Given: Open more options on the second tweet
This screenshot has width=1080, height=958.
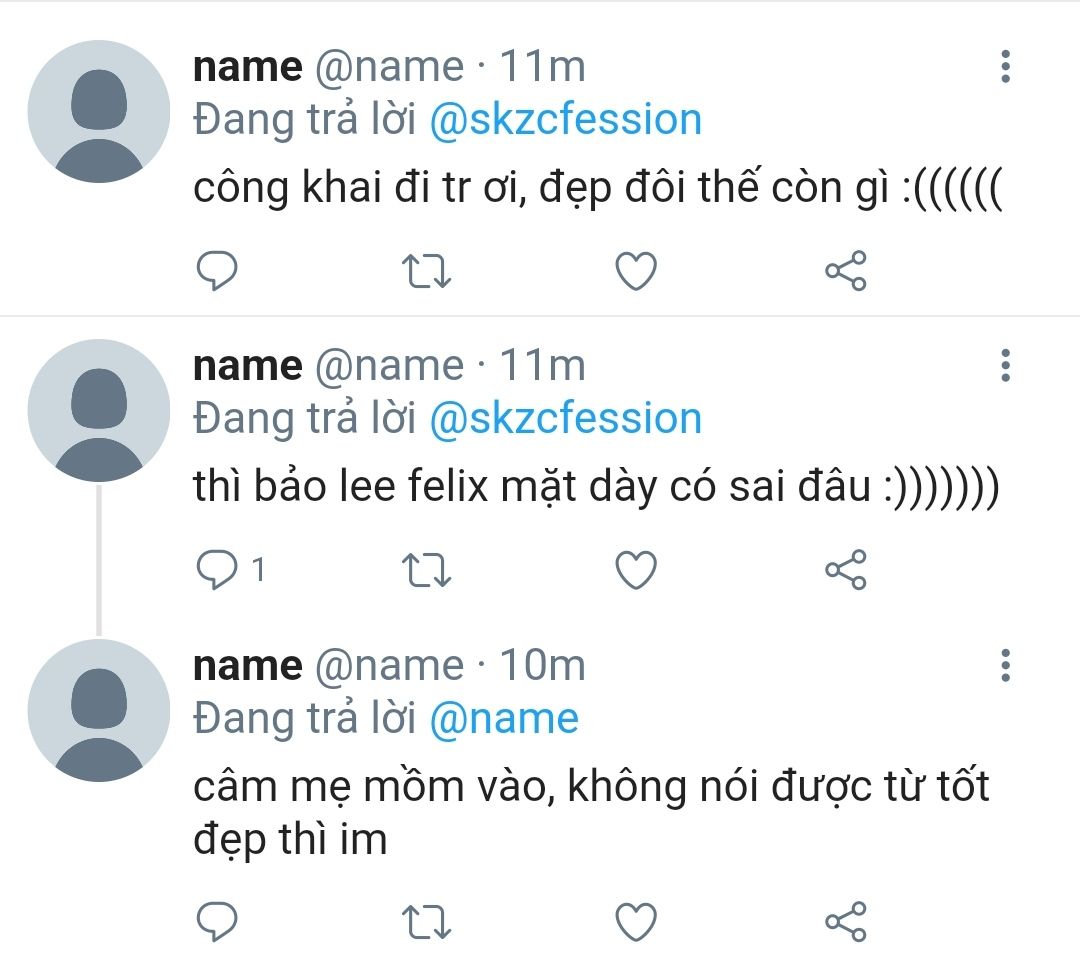Looking at the screenshot, I should coord(1005,365).
